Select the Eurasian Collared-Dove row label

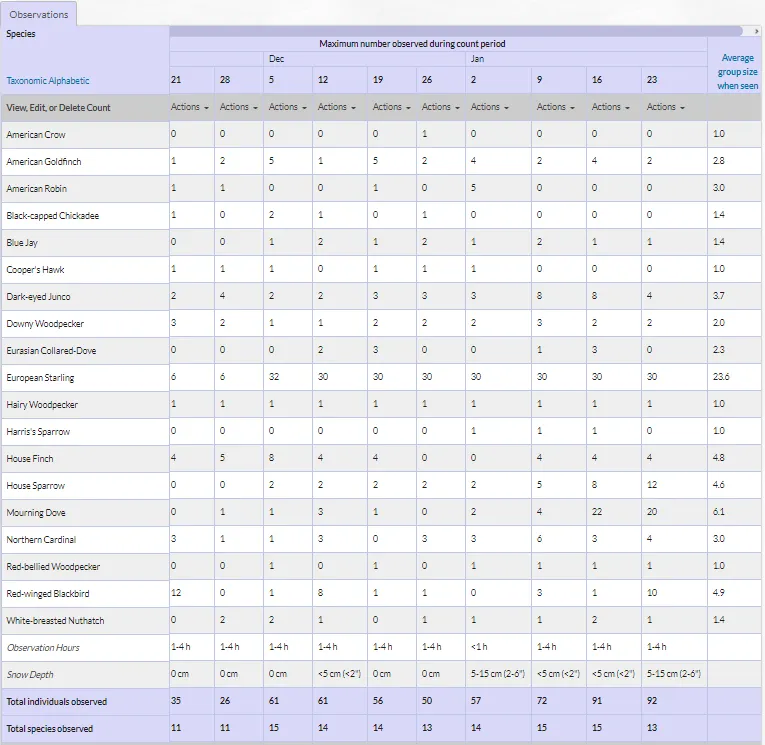click(51, 351)
